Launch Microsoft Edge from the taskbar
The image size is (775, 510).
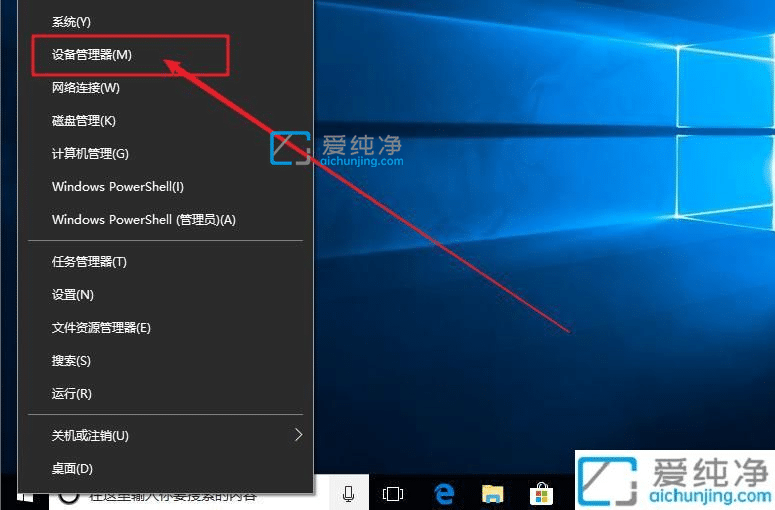tap(444, 493)
